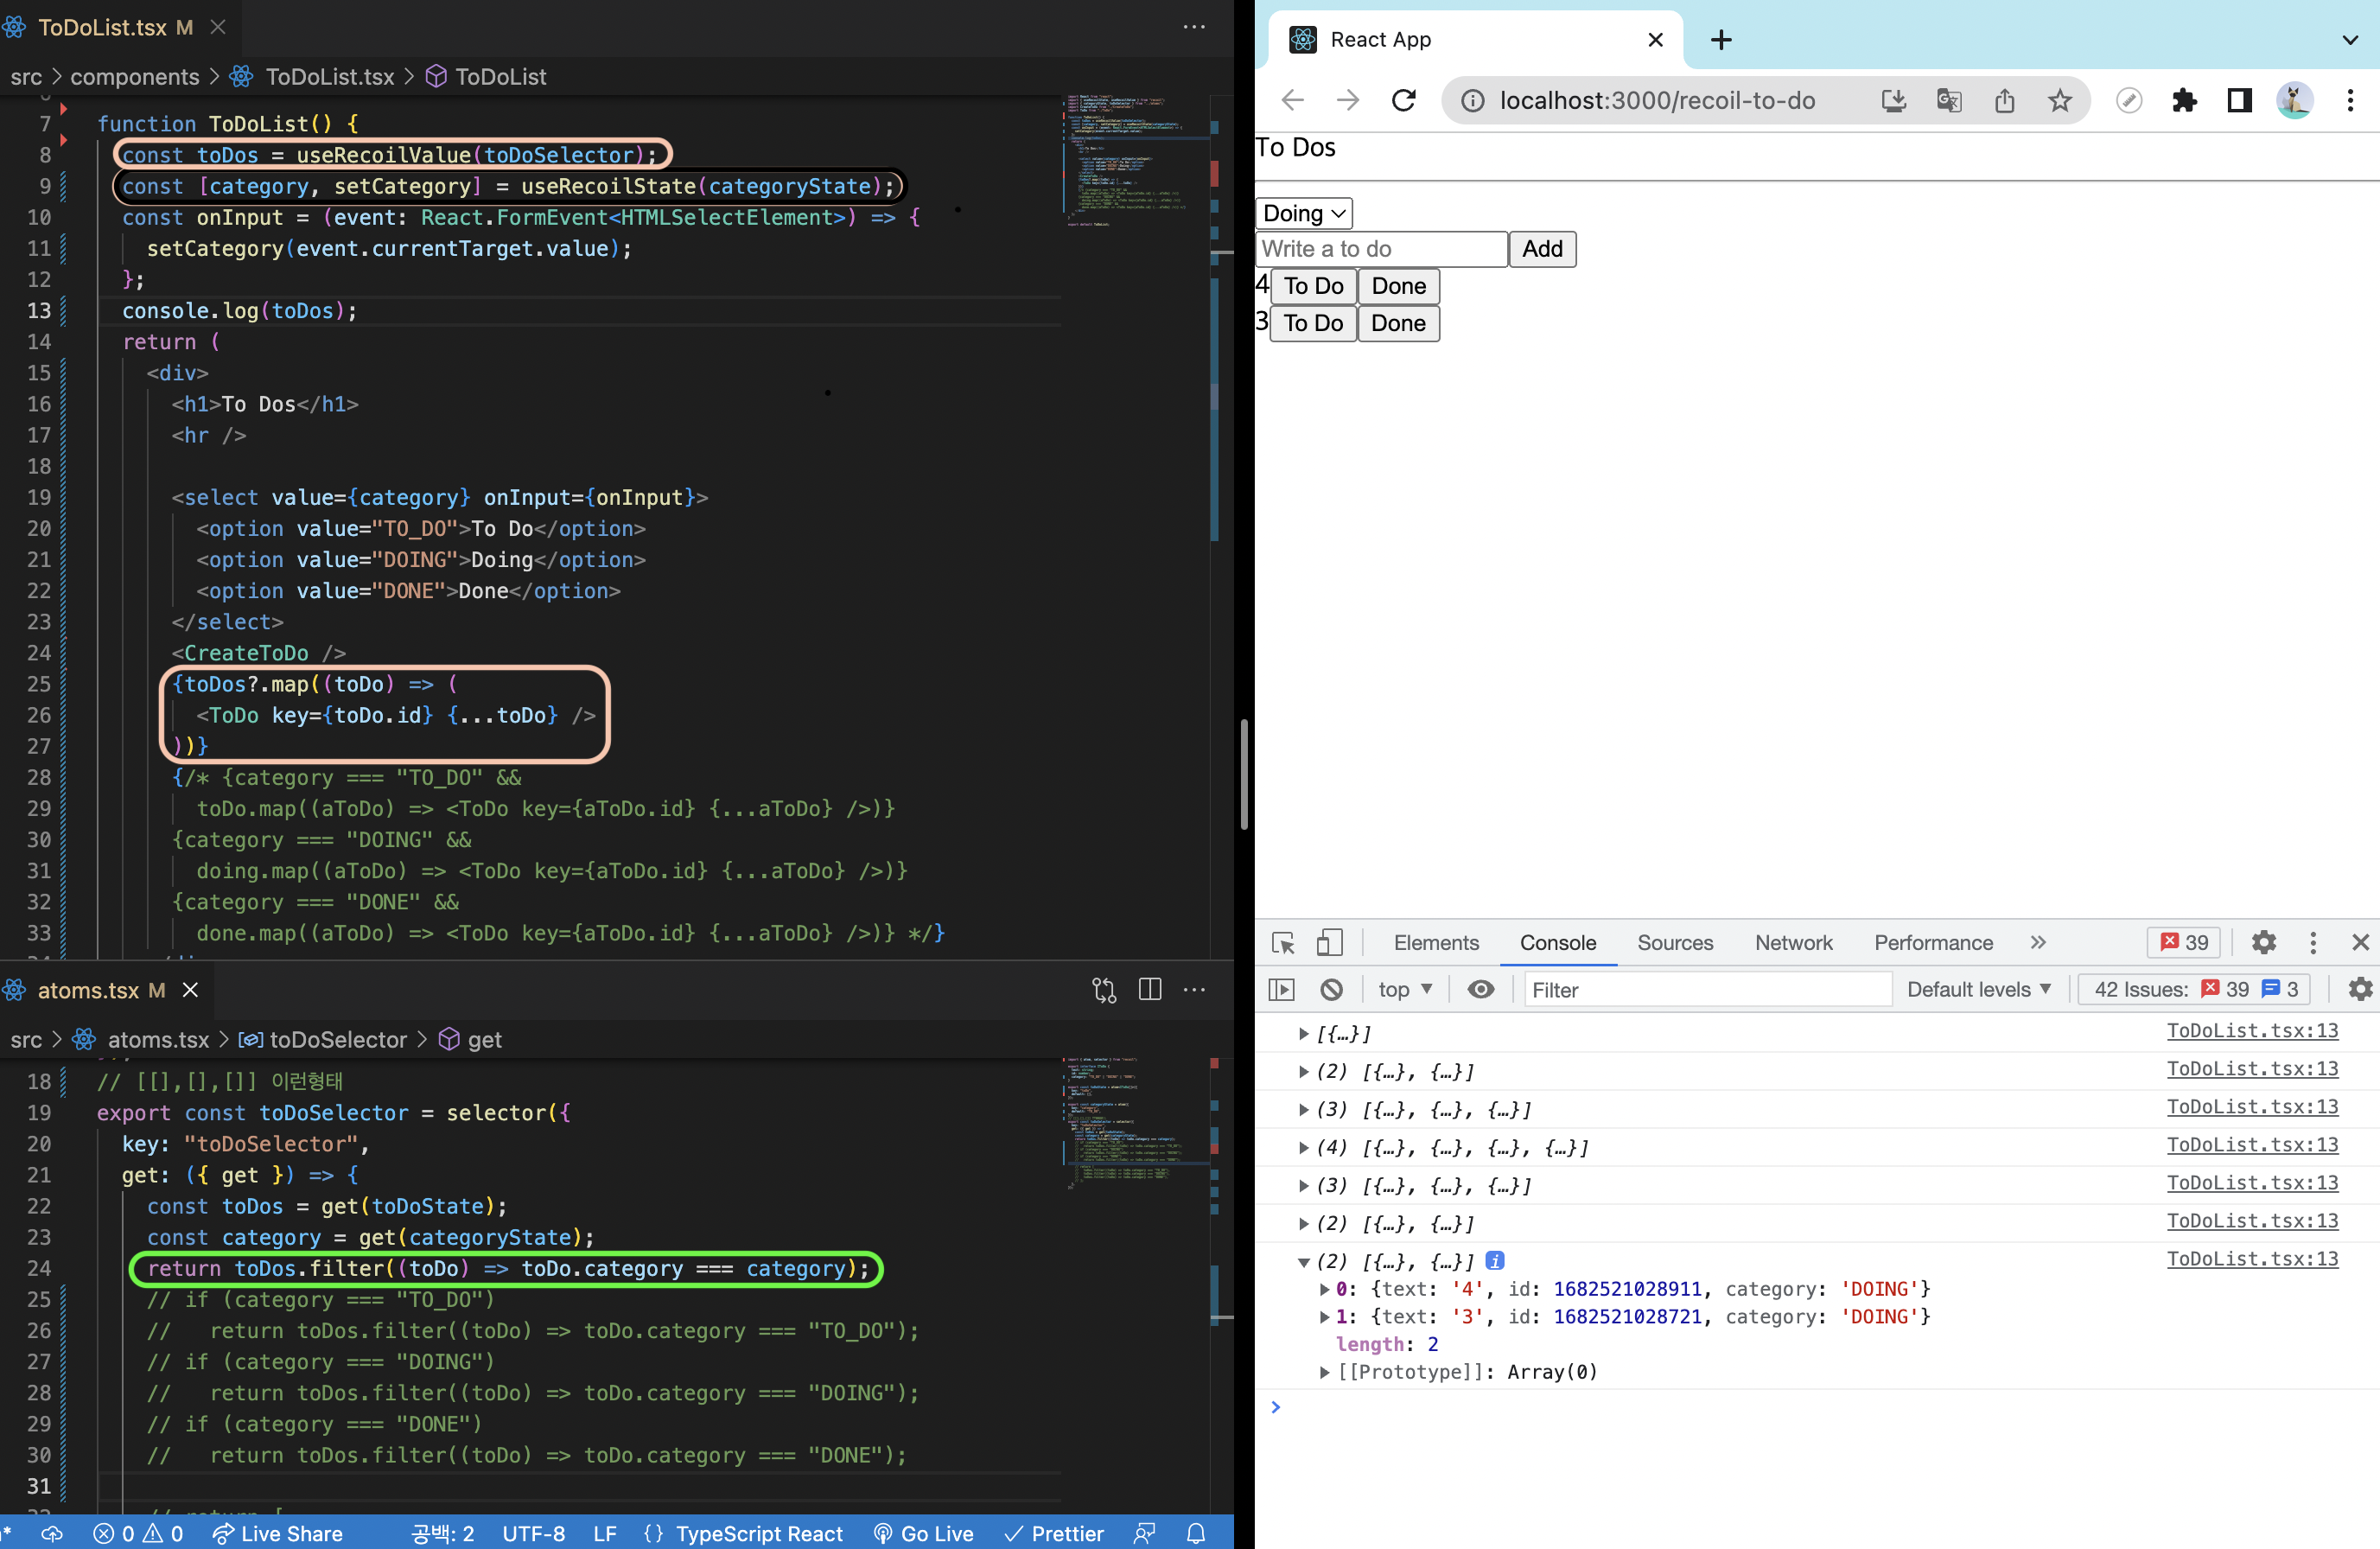Image resolution: width=2380 pixels, height=1549 pixels.
Task: Open the browser extensions puzzle icon
Action: click(2184, 100)
